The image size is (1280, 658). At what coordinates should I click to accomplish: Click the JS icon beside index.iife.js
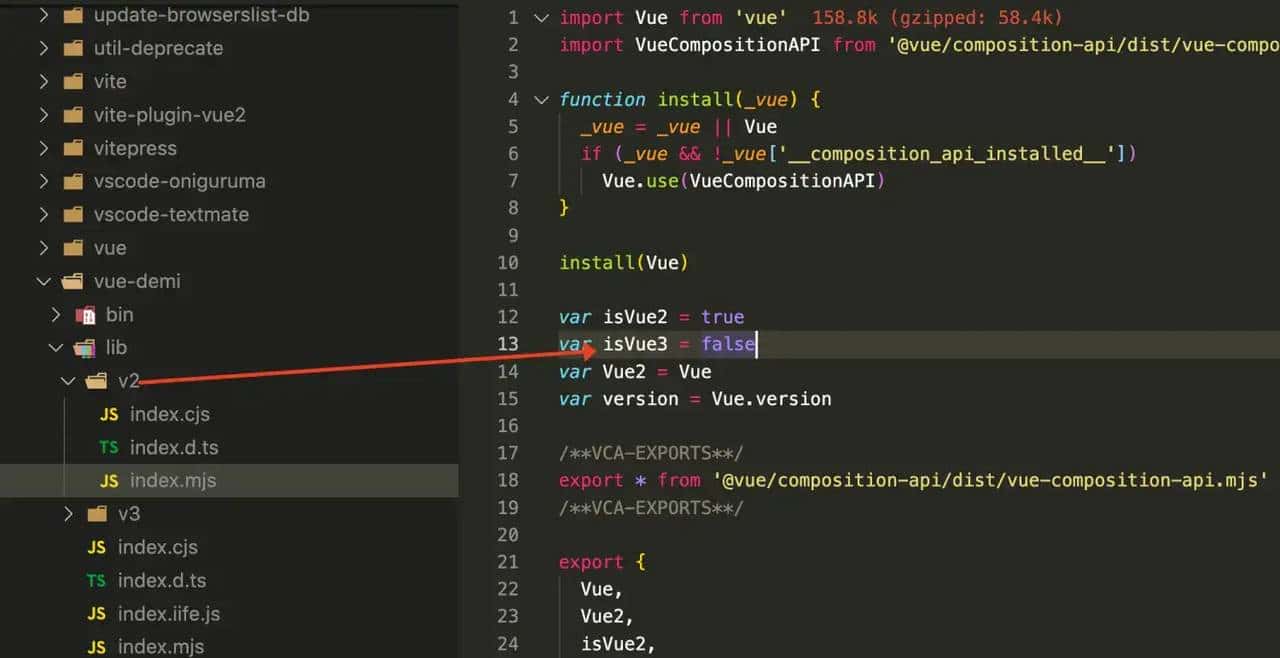point(96,614)
